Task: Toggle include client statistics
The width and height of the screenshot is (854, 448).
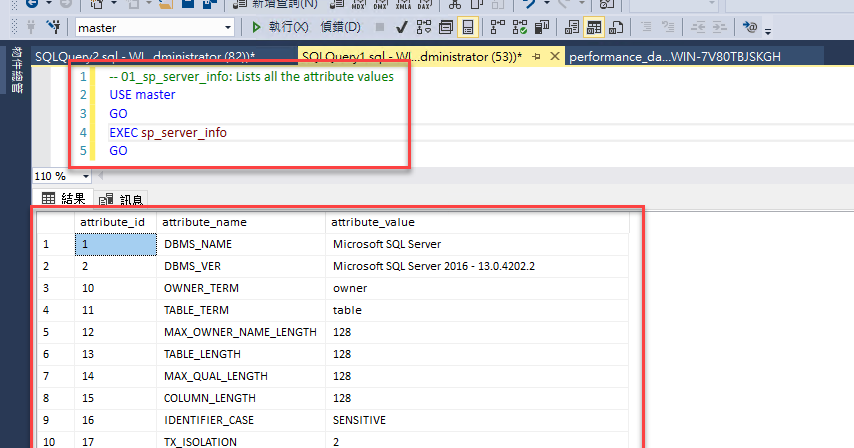Action: [541, 27]
